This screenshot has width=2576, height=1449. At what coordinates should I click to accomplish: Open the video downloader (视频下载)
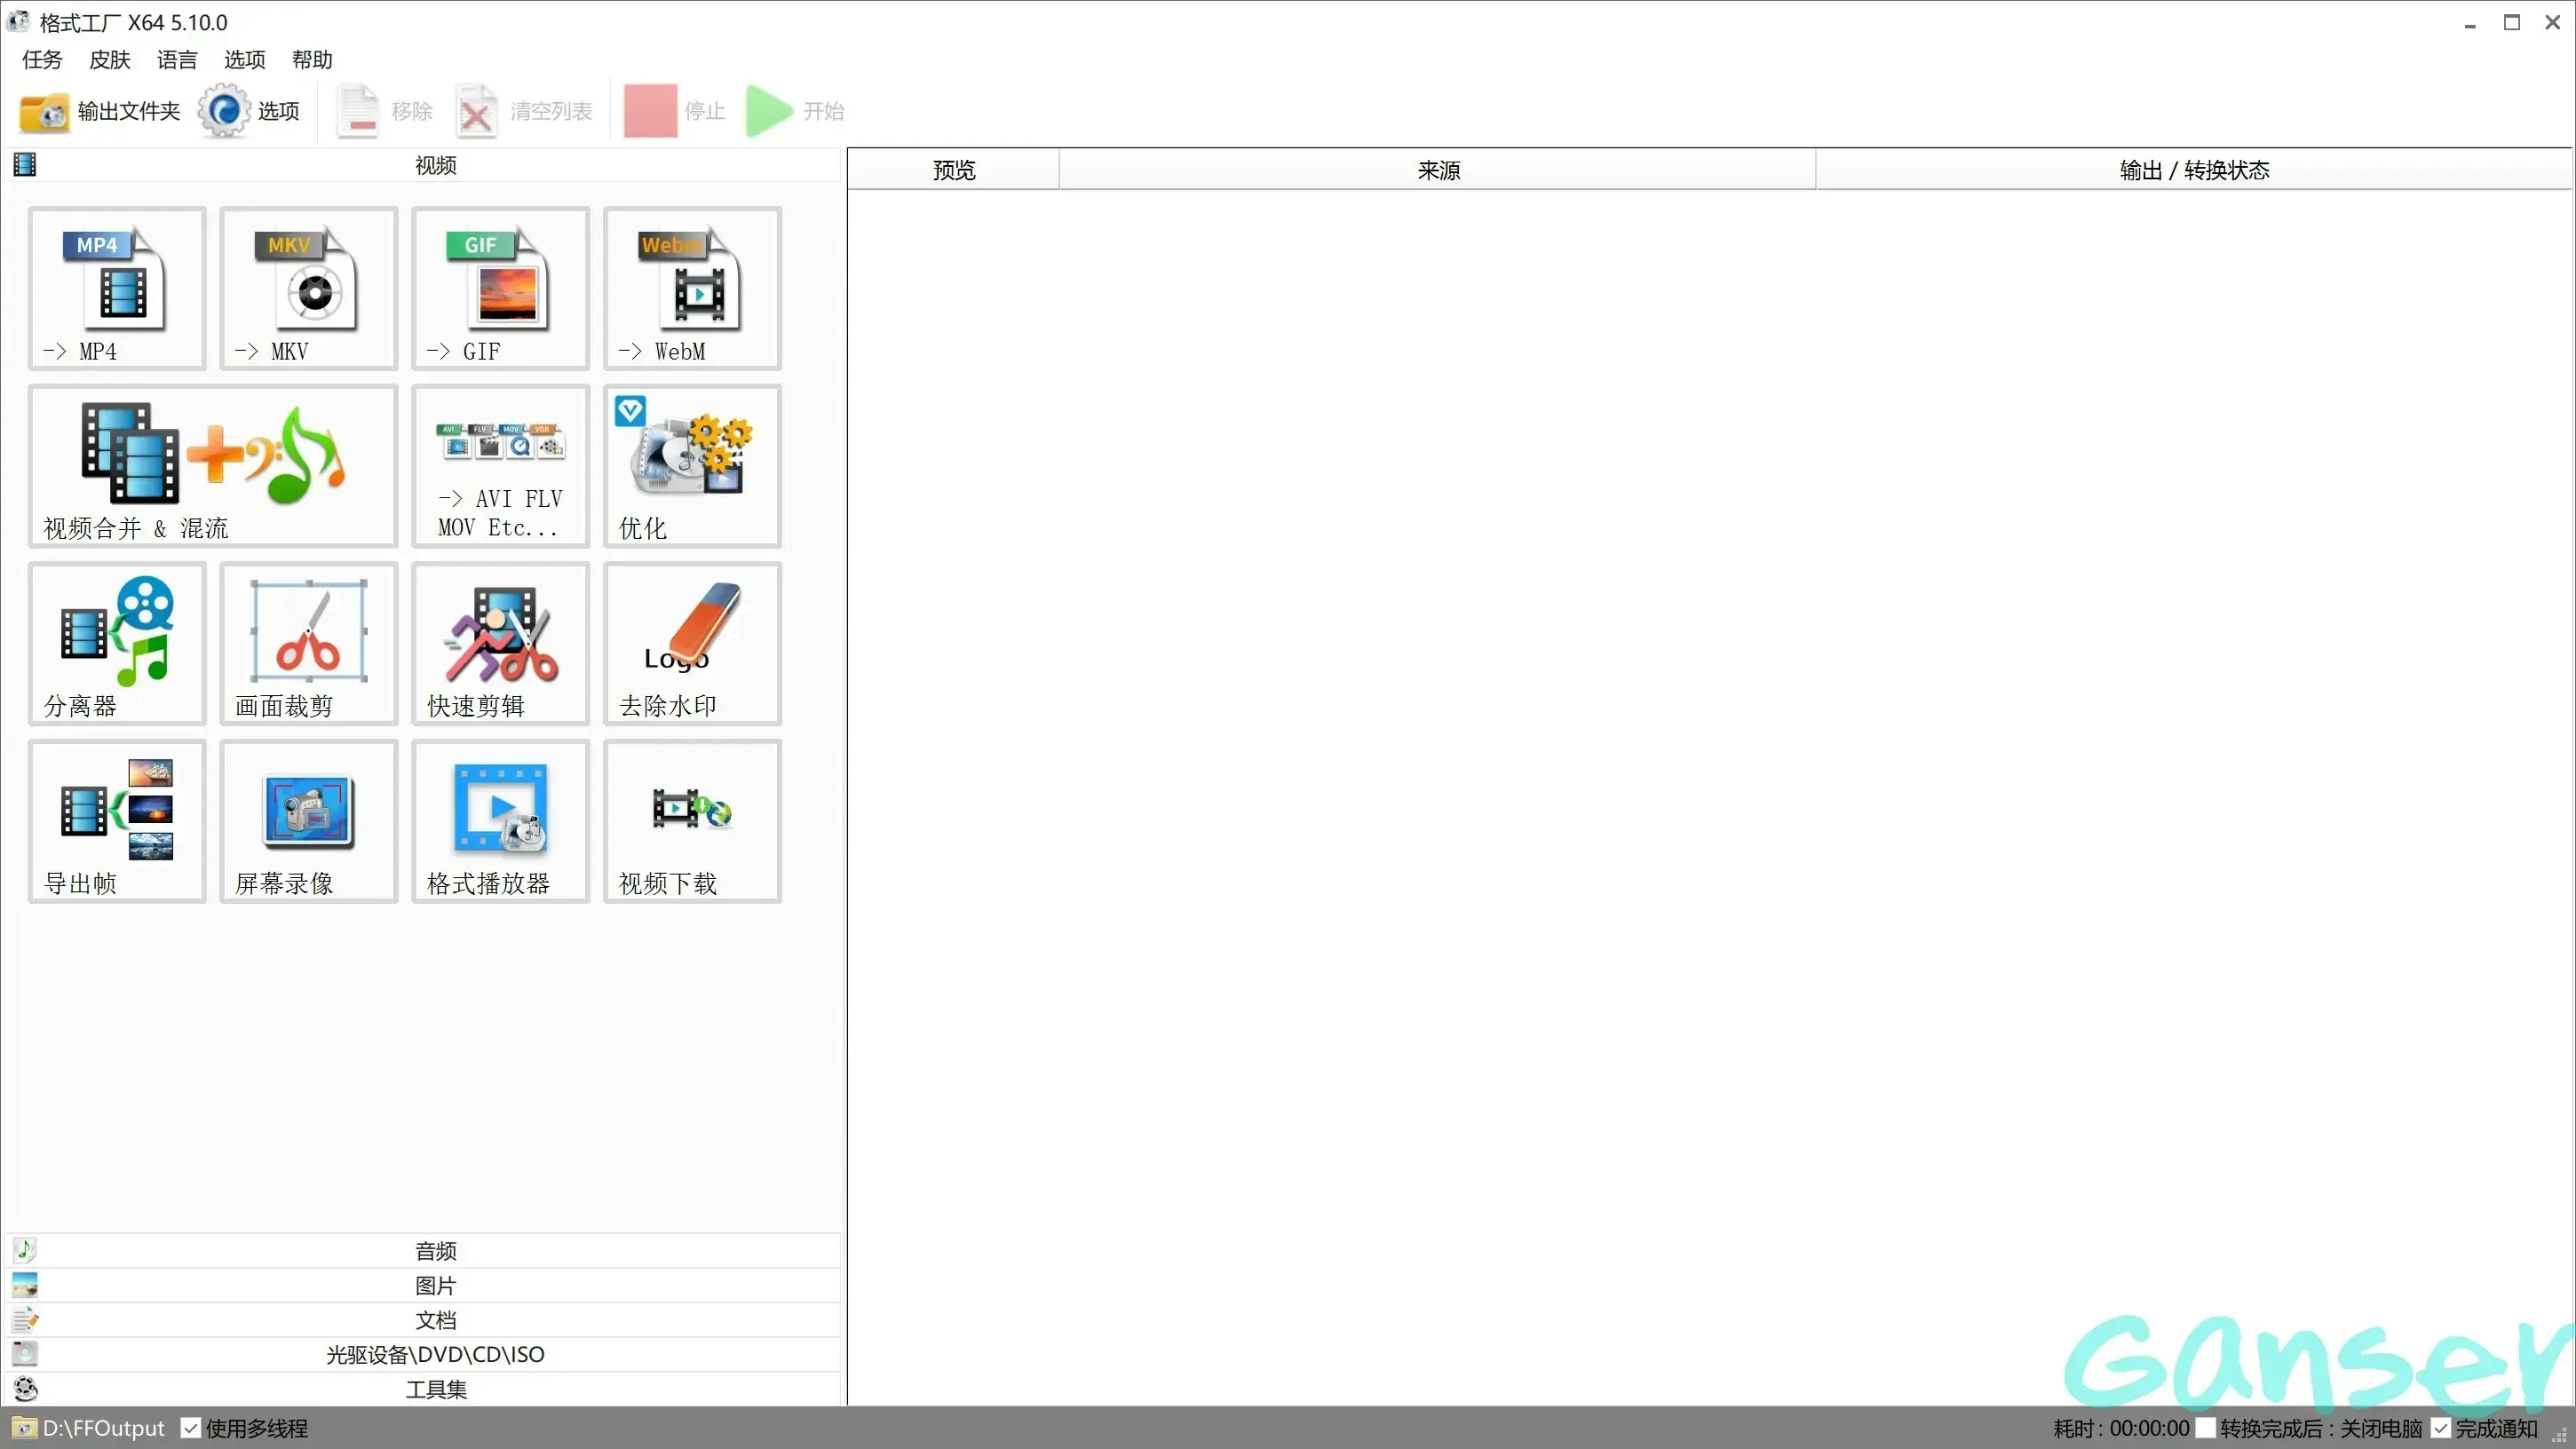[692, 820]
